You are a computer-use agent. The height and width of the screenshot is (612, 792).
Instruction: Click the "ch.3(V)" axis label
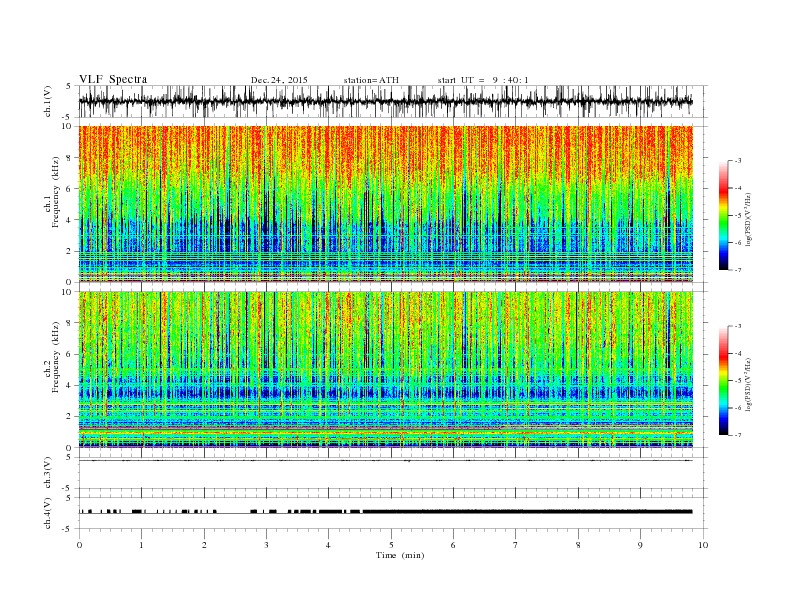48,473
